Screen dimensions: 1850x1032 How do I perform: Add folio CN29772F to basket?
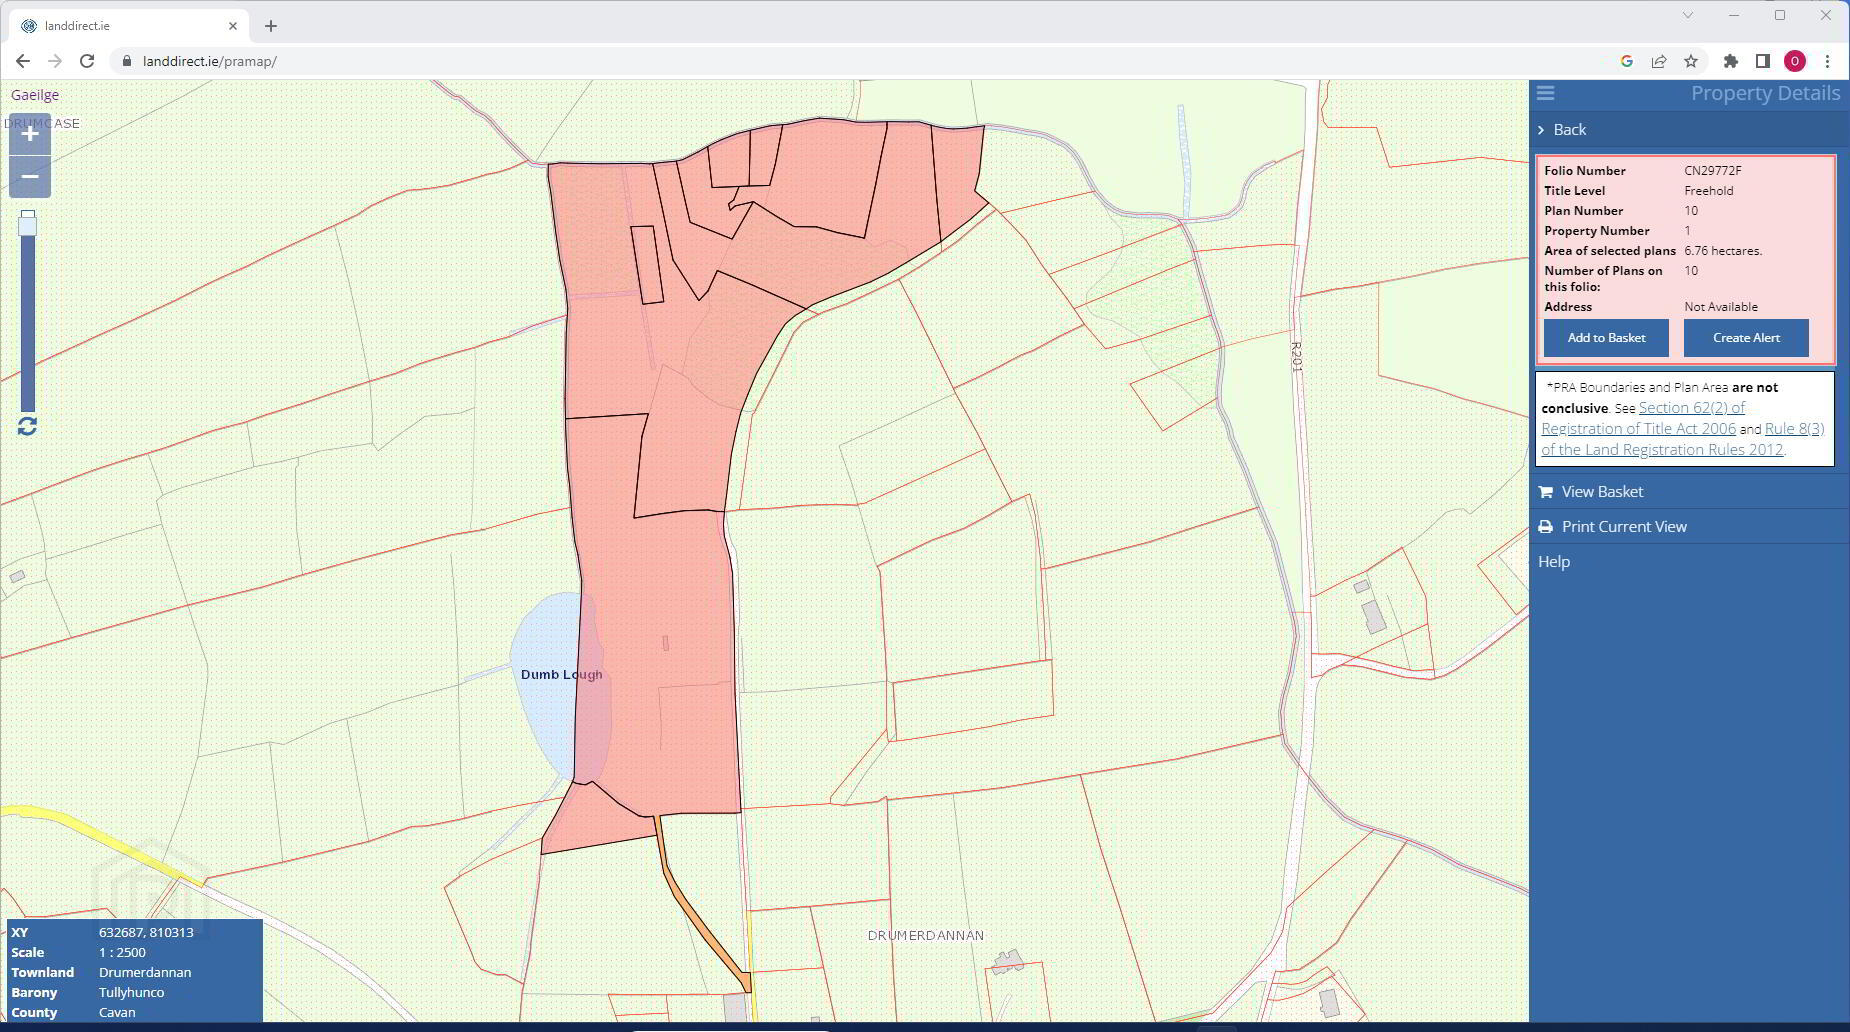[x=1606, y=338]
